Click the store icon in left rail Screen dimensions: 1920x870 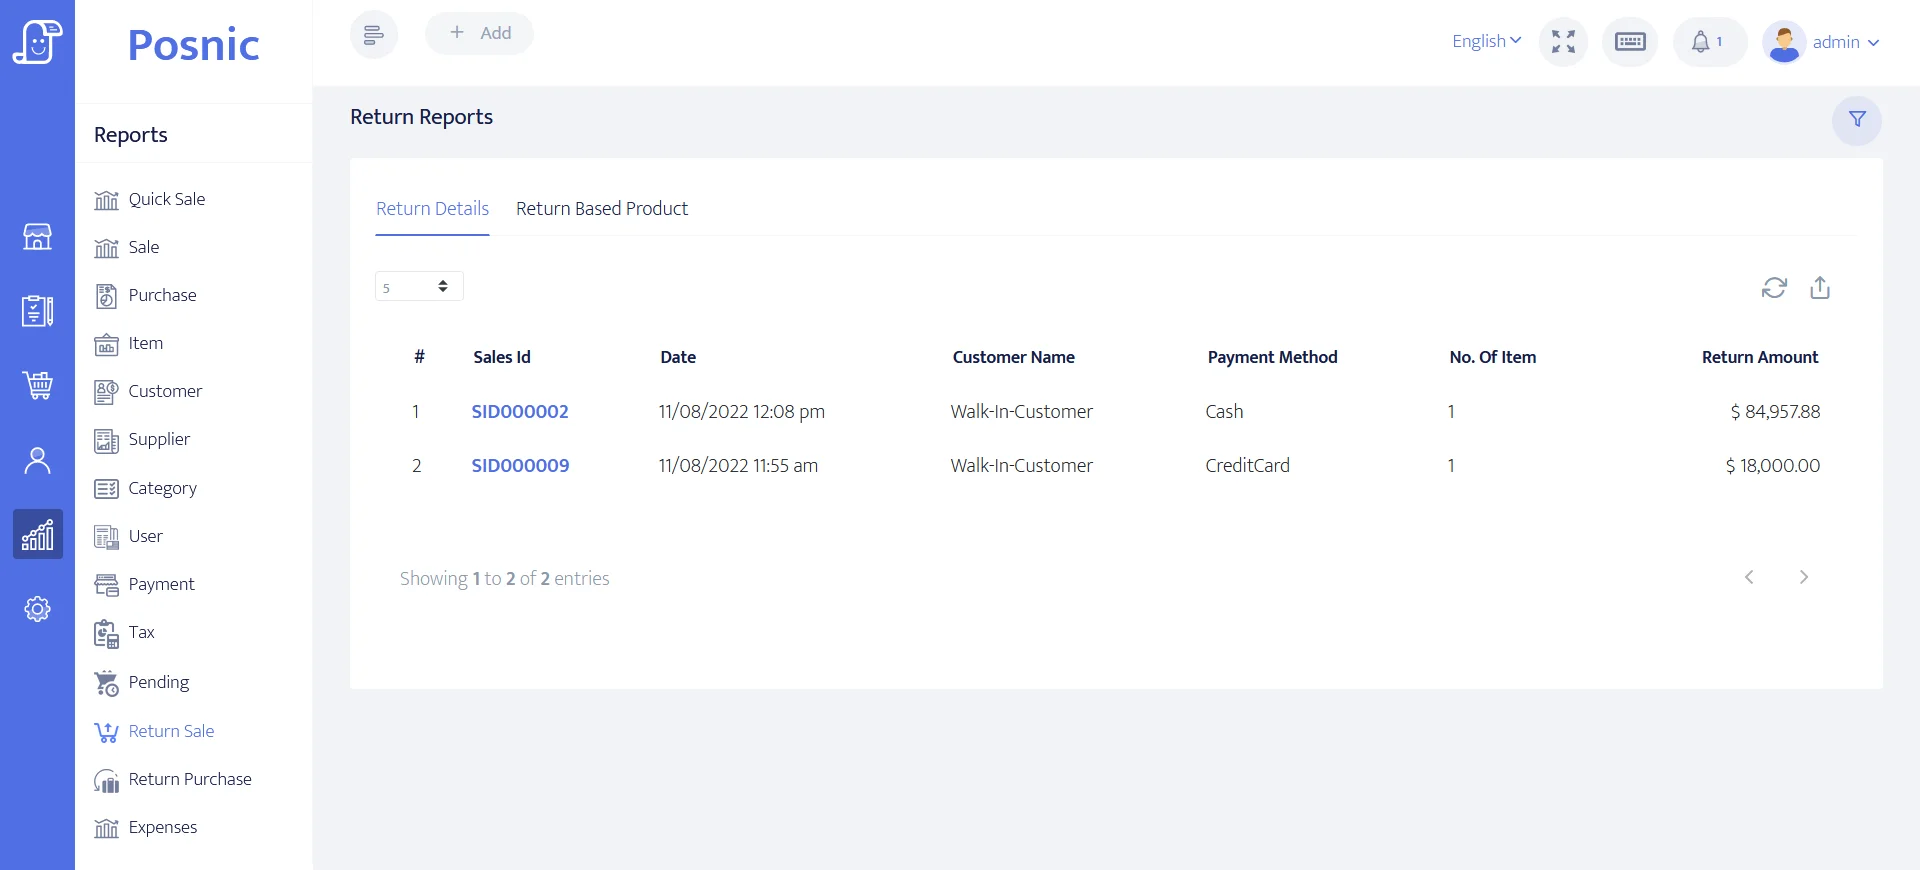point(37,237)
